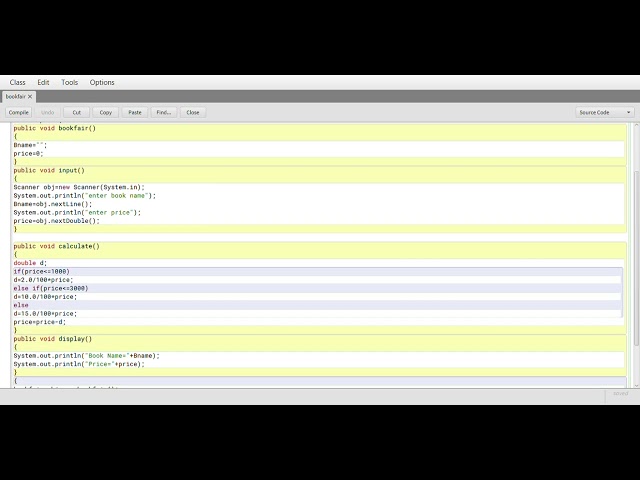Viewport: 640px width, 480px height.
Task: Click the Cut button
Action: point(77,112)
